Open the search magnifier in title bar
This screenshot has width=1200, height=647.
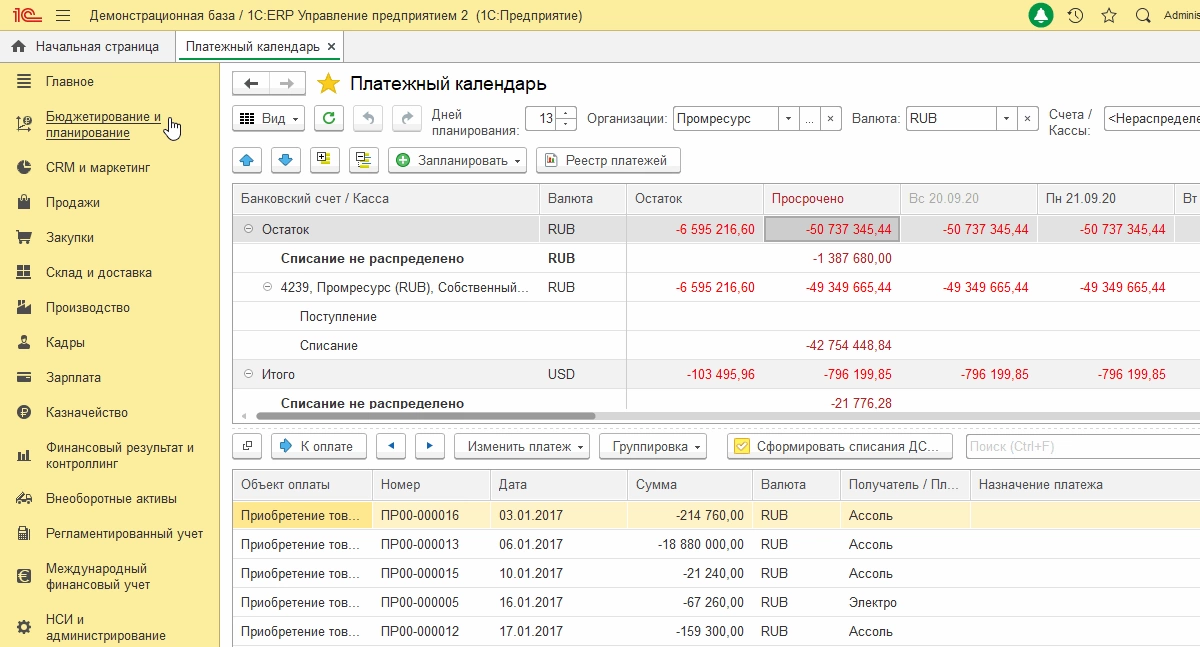pos(1143,16)
